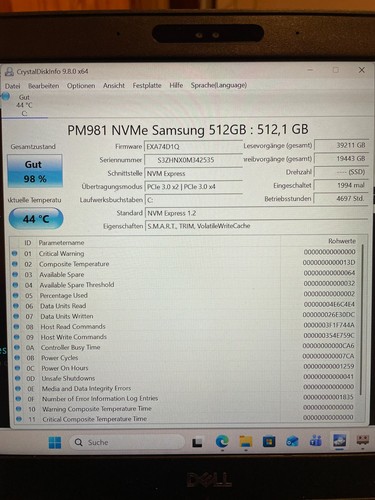
Task: Click raw value 0000000001835
Action: click(328, 397)
